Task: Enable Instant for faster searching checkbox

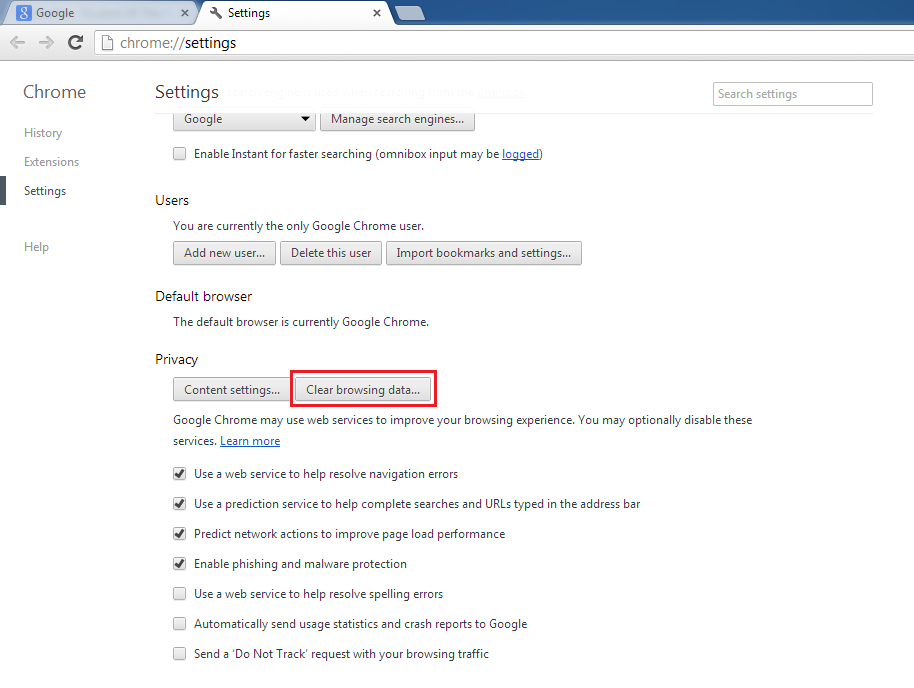Action: pos(180,153)
